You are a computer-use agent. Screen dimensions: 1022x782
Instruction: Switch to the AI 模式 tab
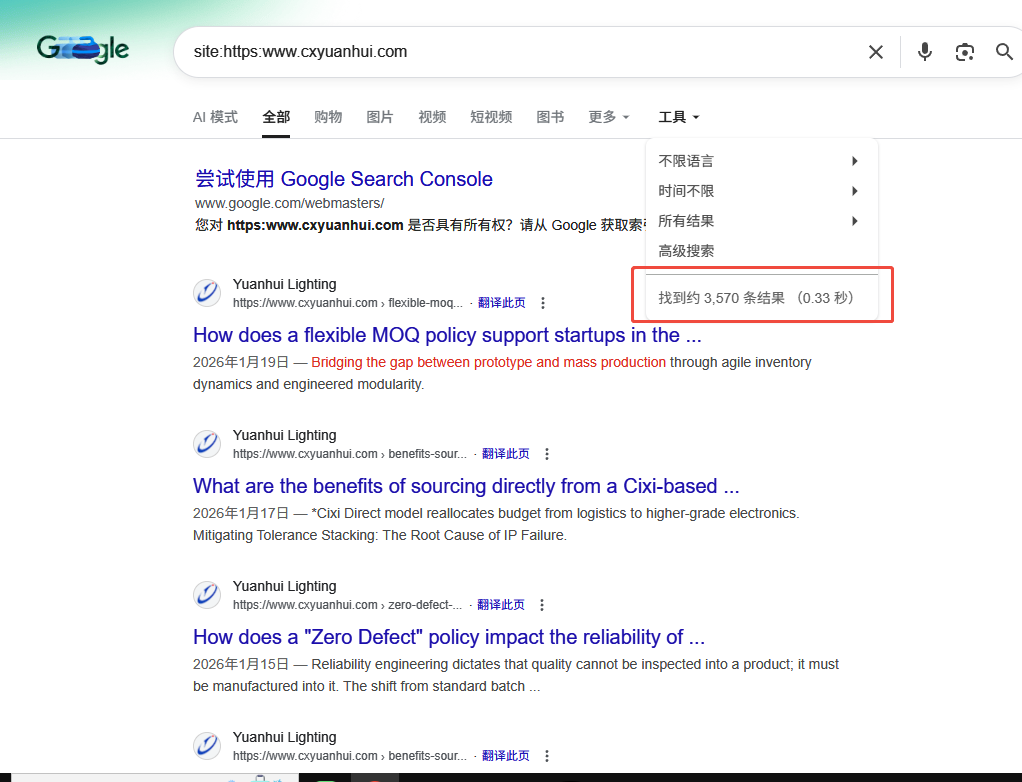point(215,117)
